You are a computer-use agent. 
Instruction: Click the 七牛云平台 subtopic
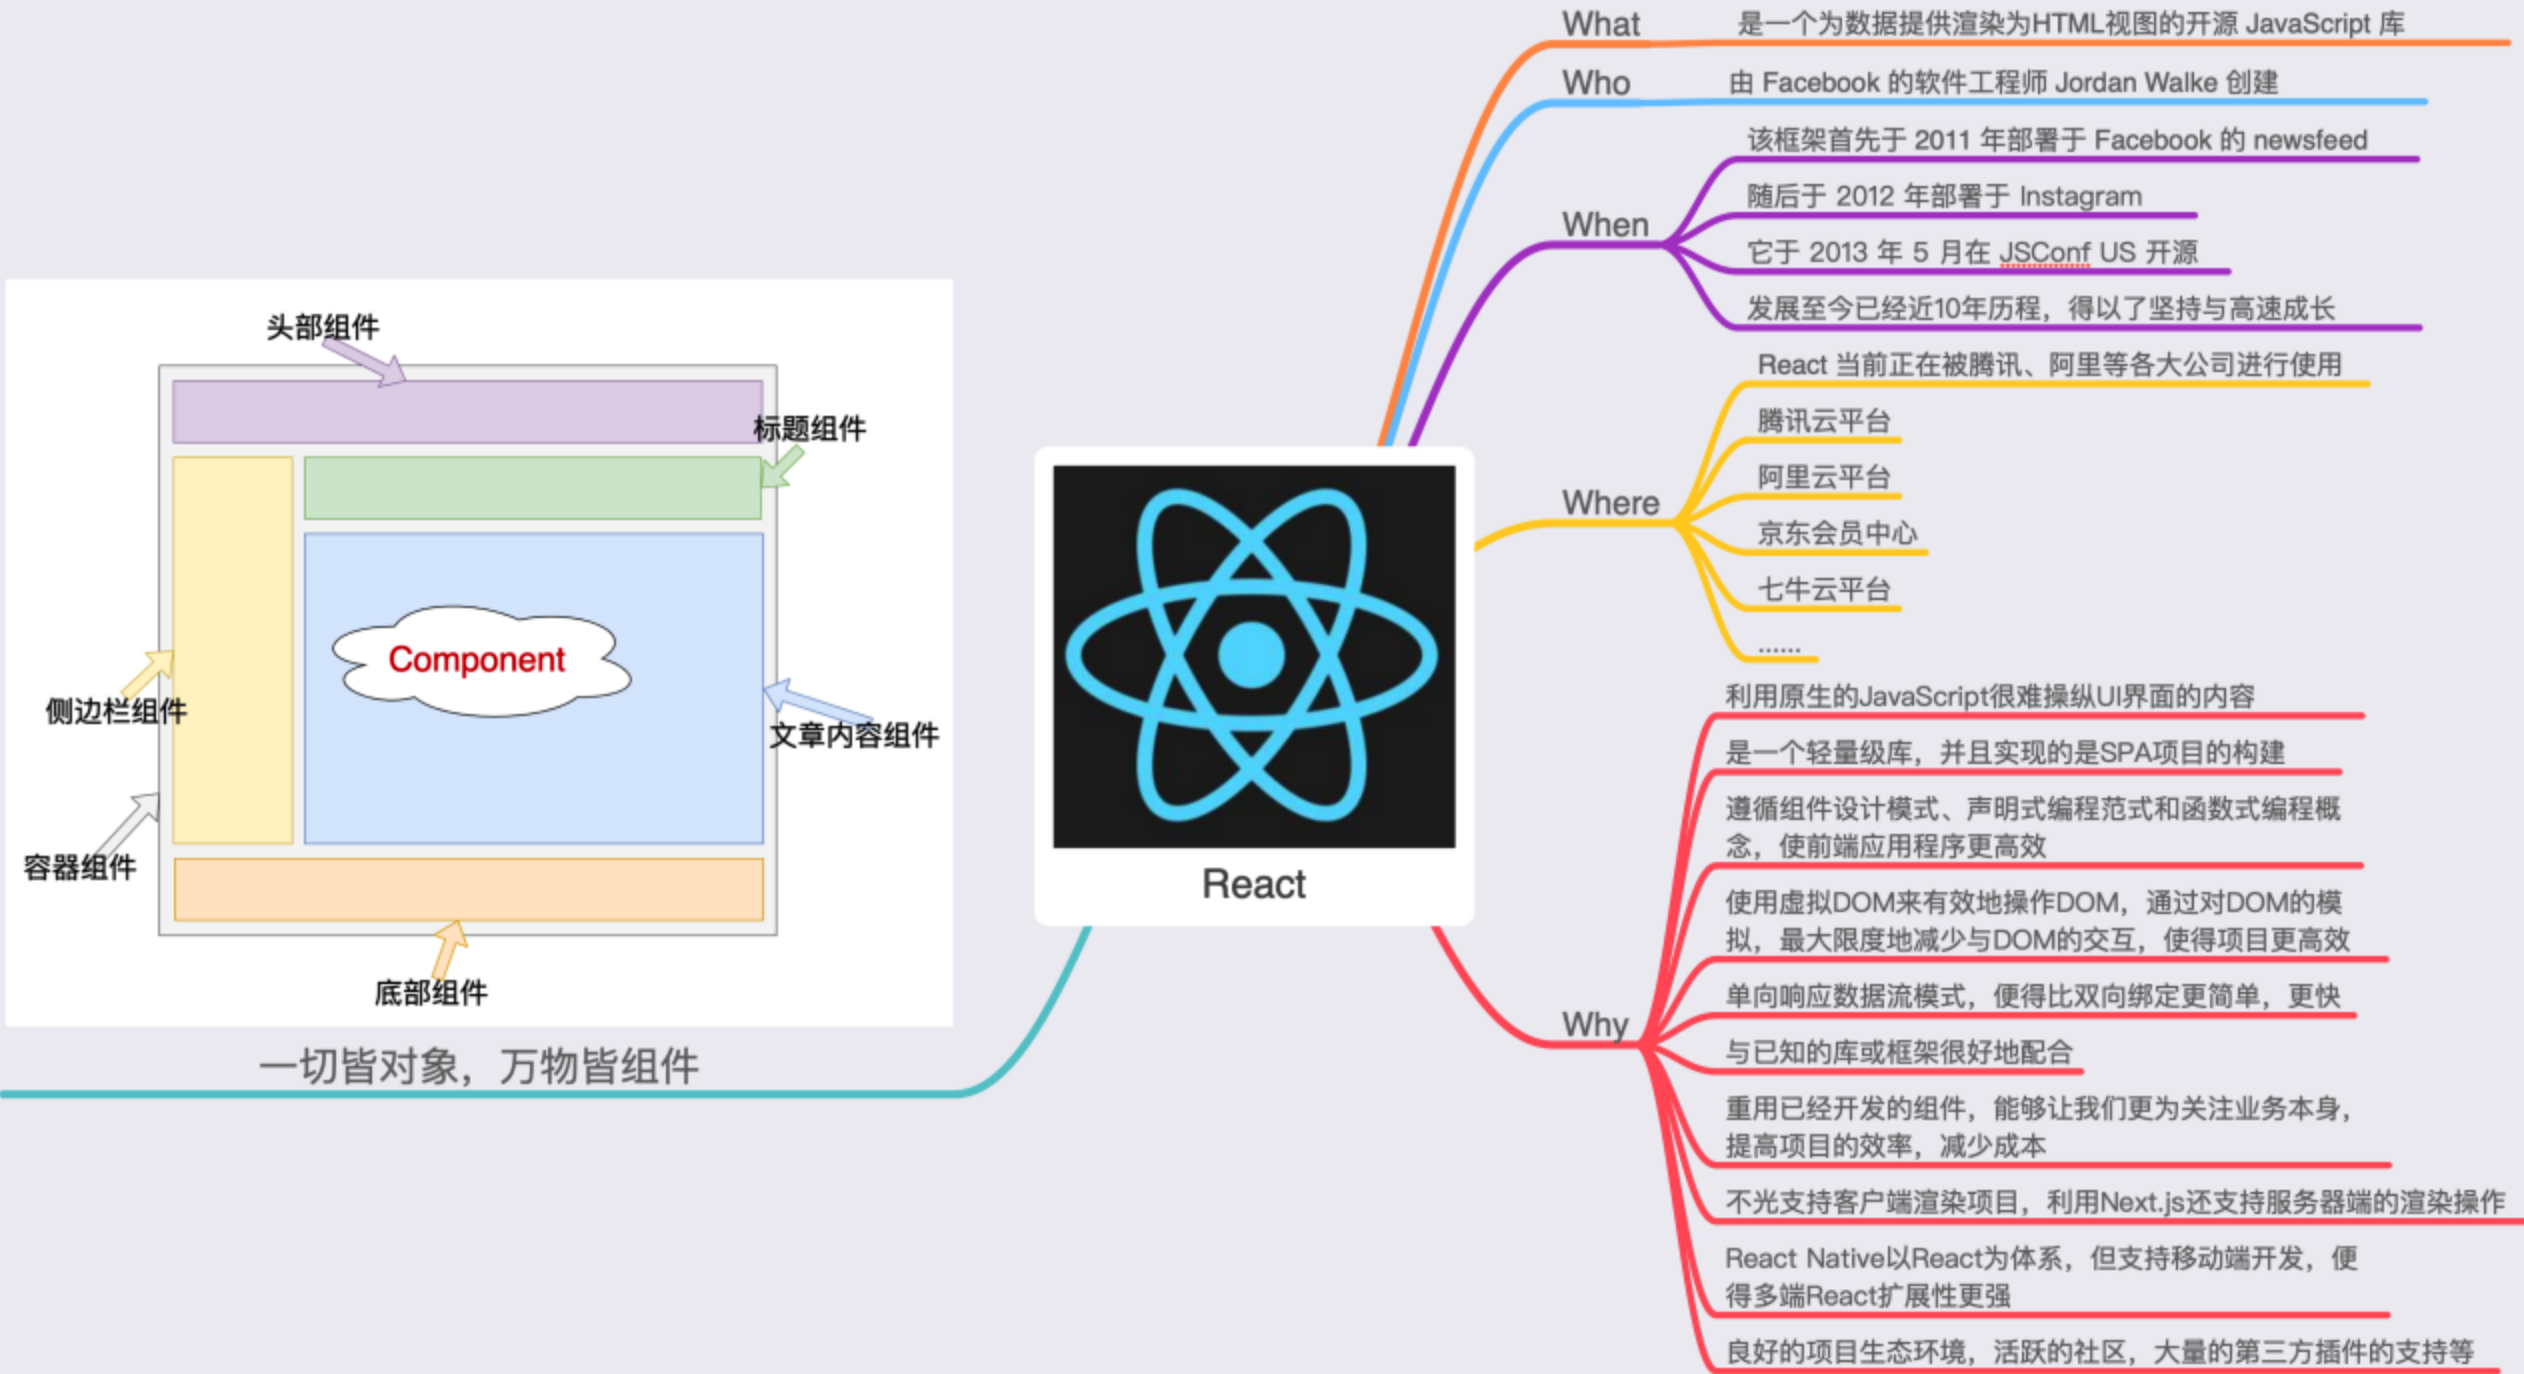pyautogui.click(x=1823, y=589)
